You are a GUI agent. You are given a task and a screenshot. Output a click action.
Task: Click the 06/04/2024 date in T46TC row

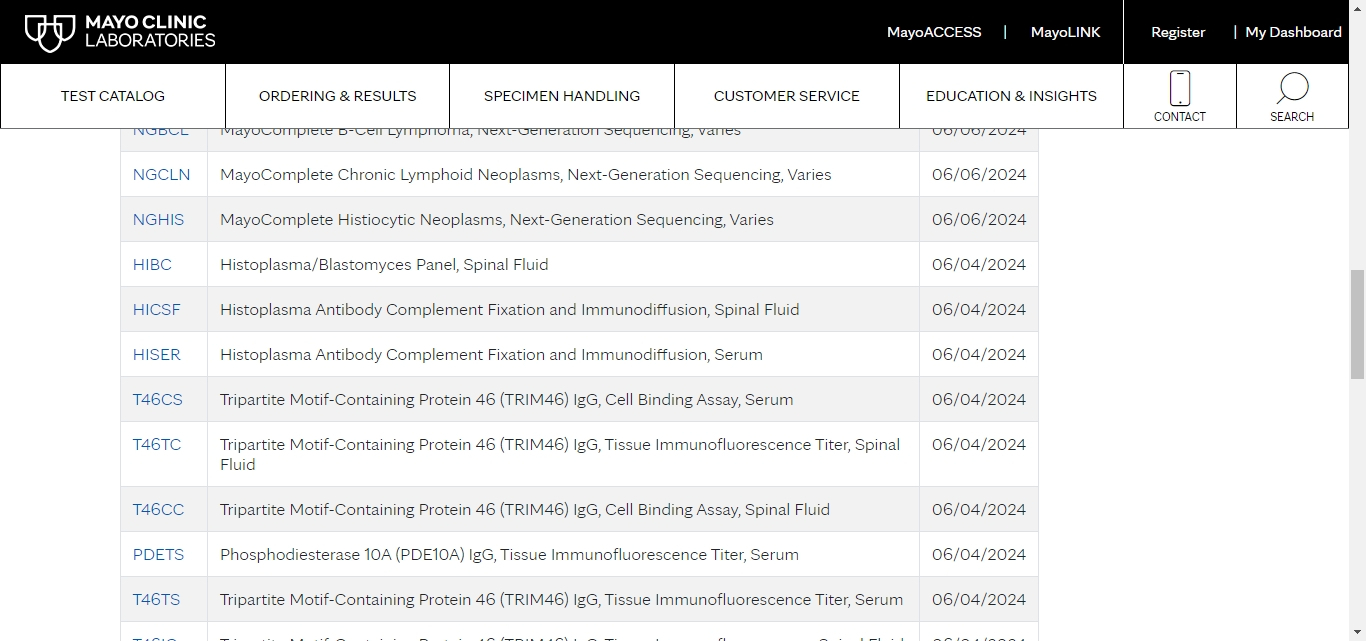(979, 445)
